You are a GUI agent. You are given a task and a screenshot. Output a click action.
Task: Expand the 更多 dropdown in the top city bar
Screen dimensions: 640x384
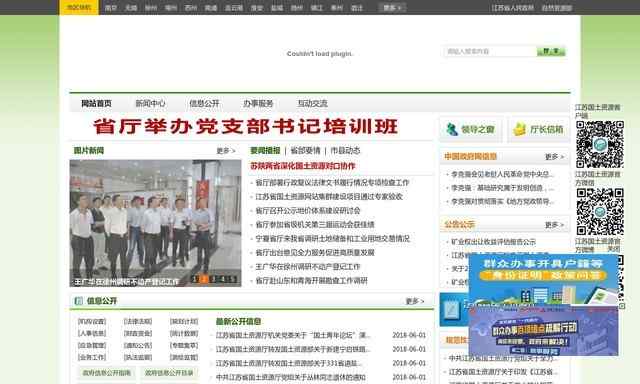tap(392, 7)
